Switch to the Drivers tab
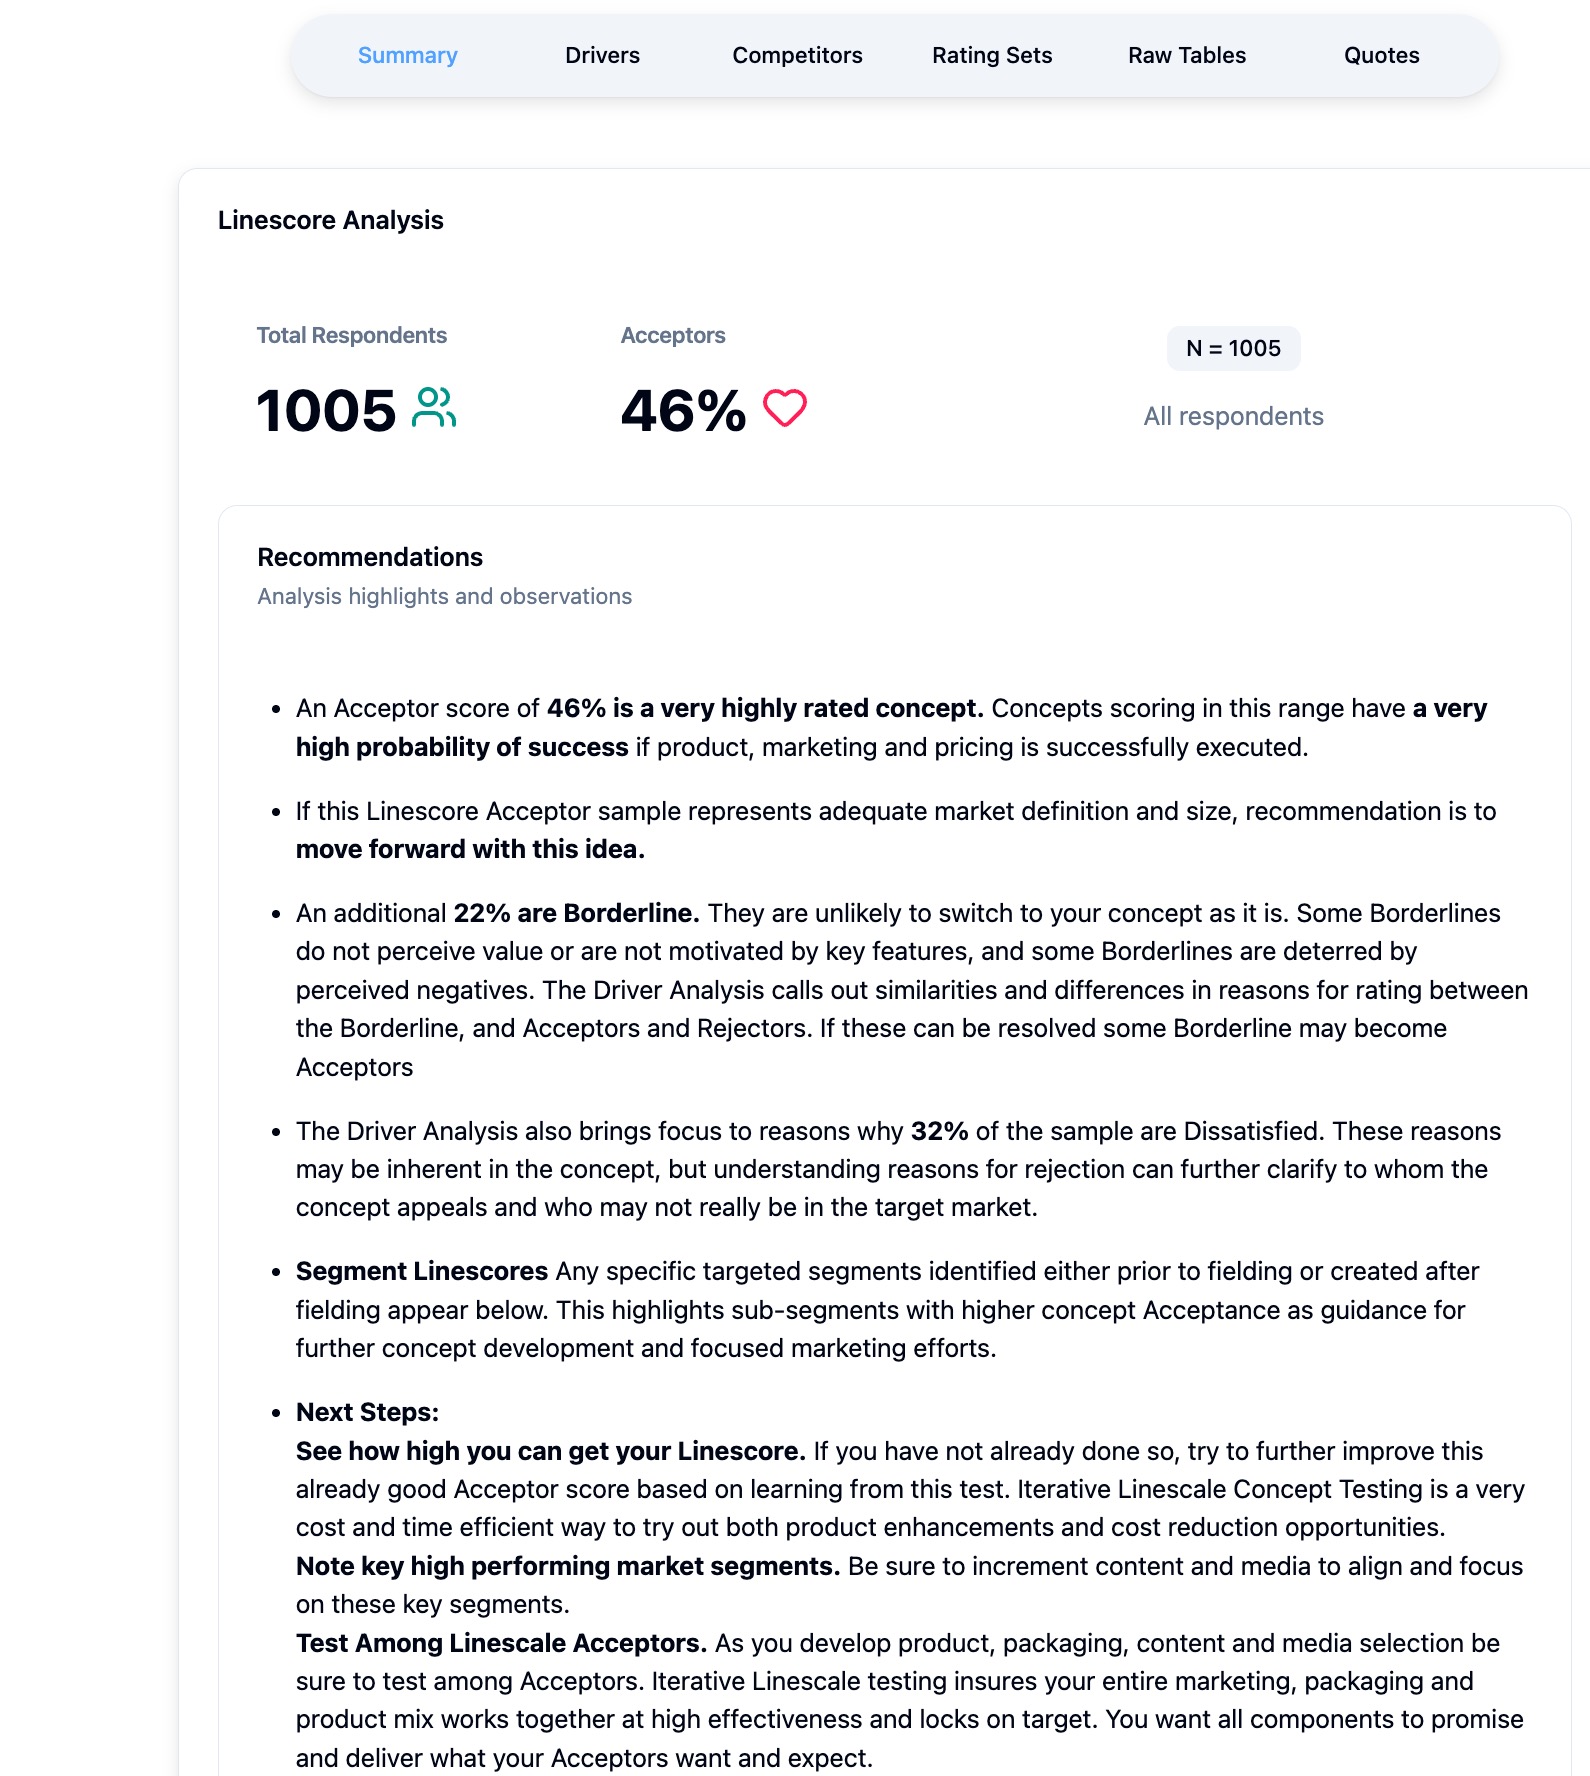This screenshot has width=1590, height=1776. [602, 55]
